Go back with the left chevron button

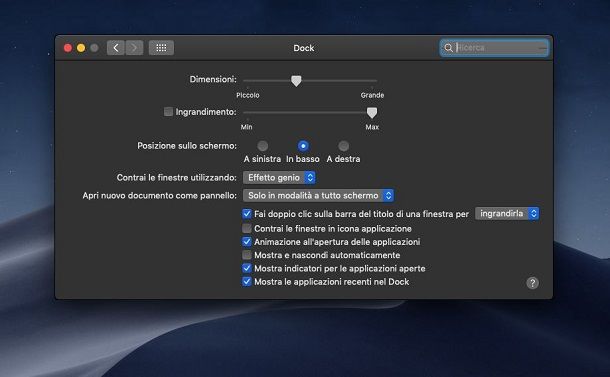point(116,48)
